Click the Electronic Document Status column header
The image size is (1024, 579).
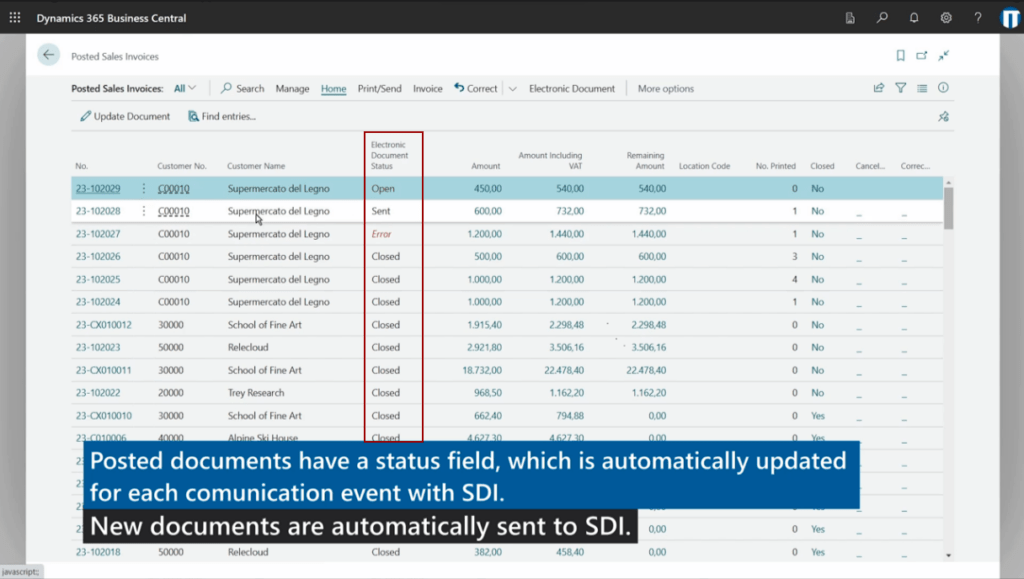click(x=389, y=155)
